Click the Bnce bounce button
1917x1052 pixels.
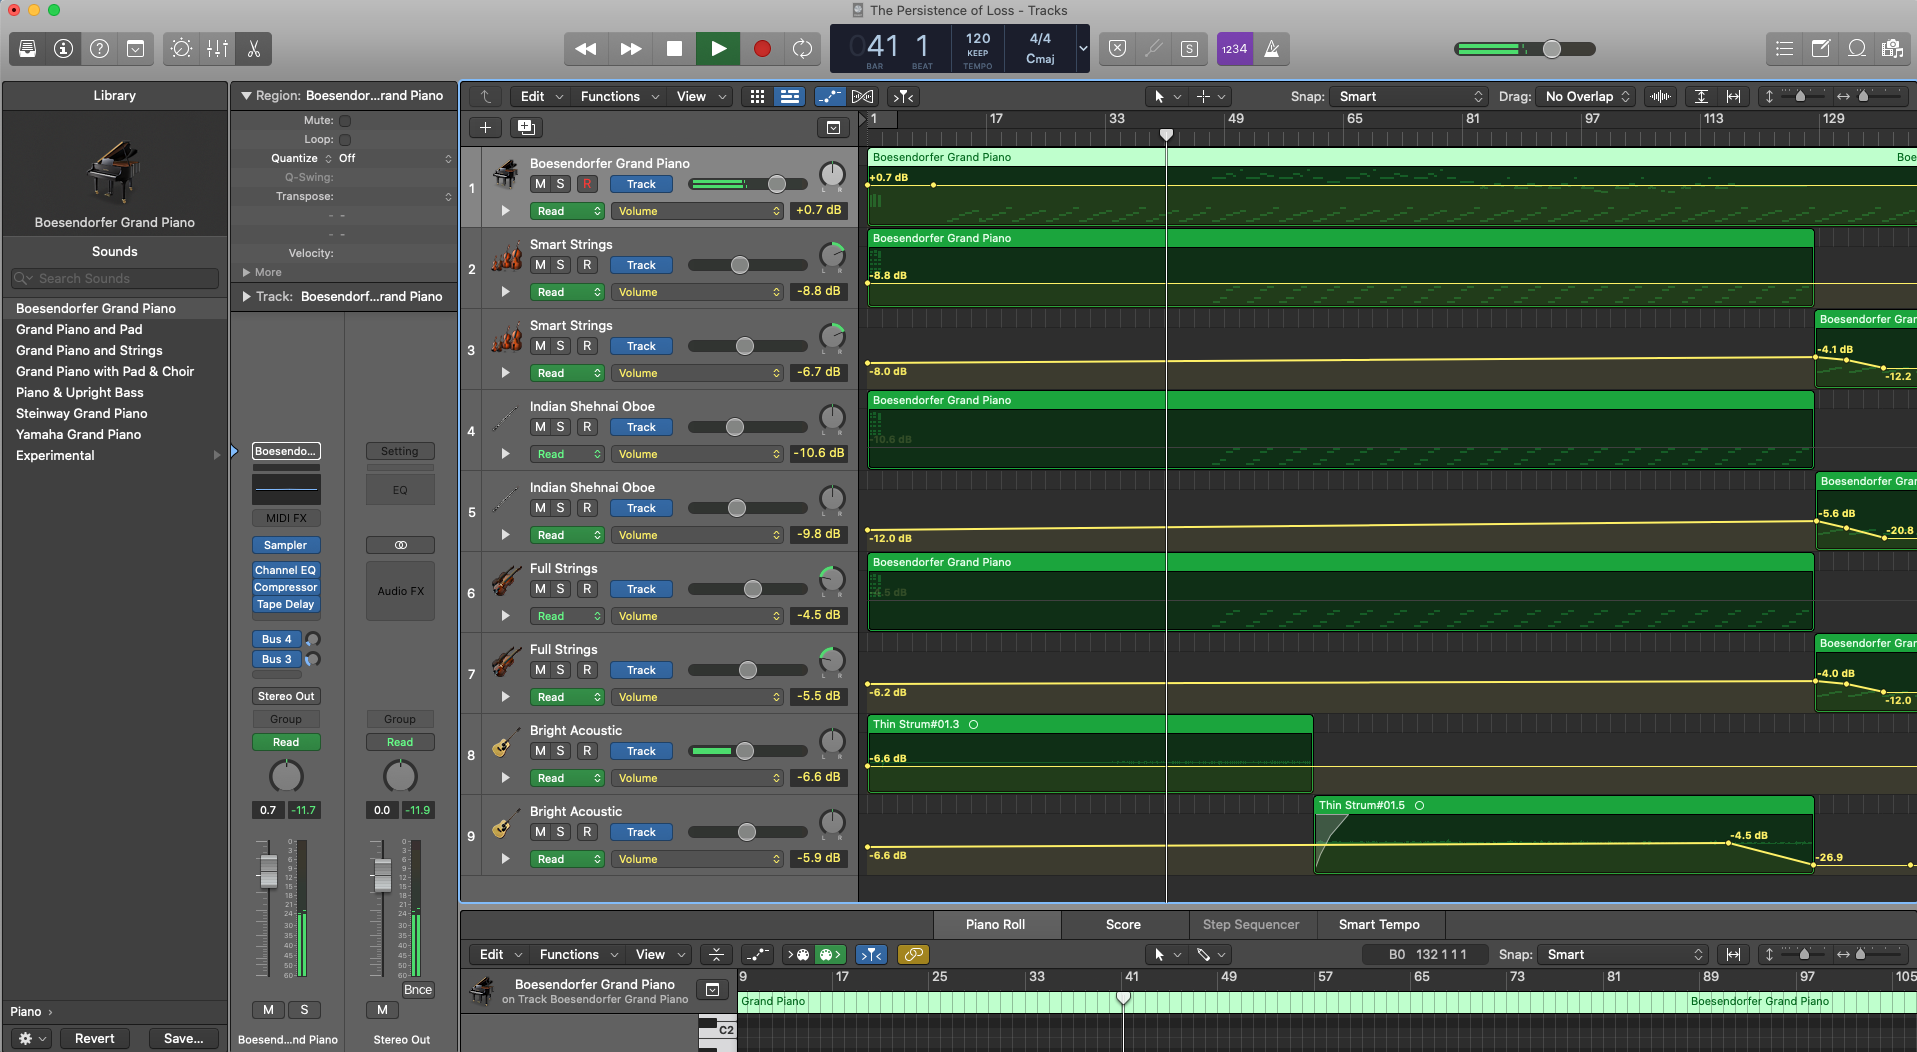coord(418,990)
